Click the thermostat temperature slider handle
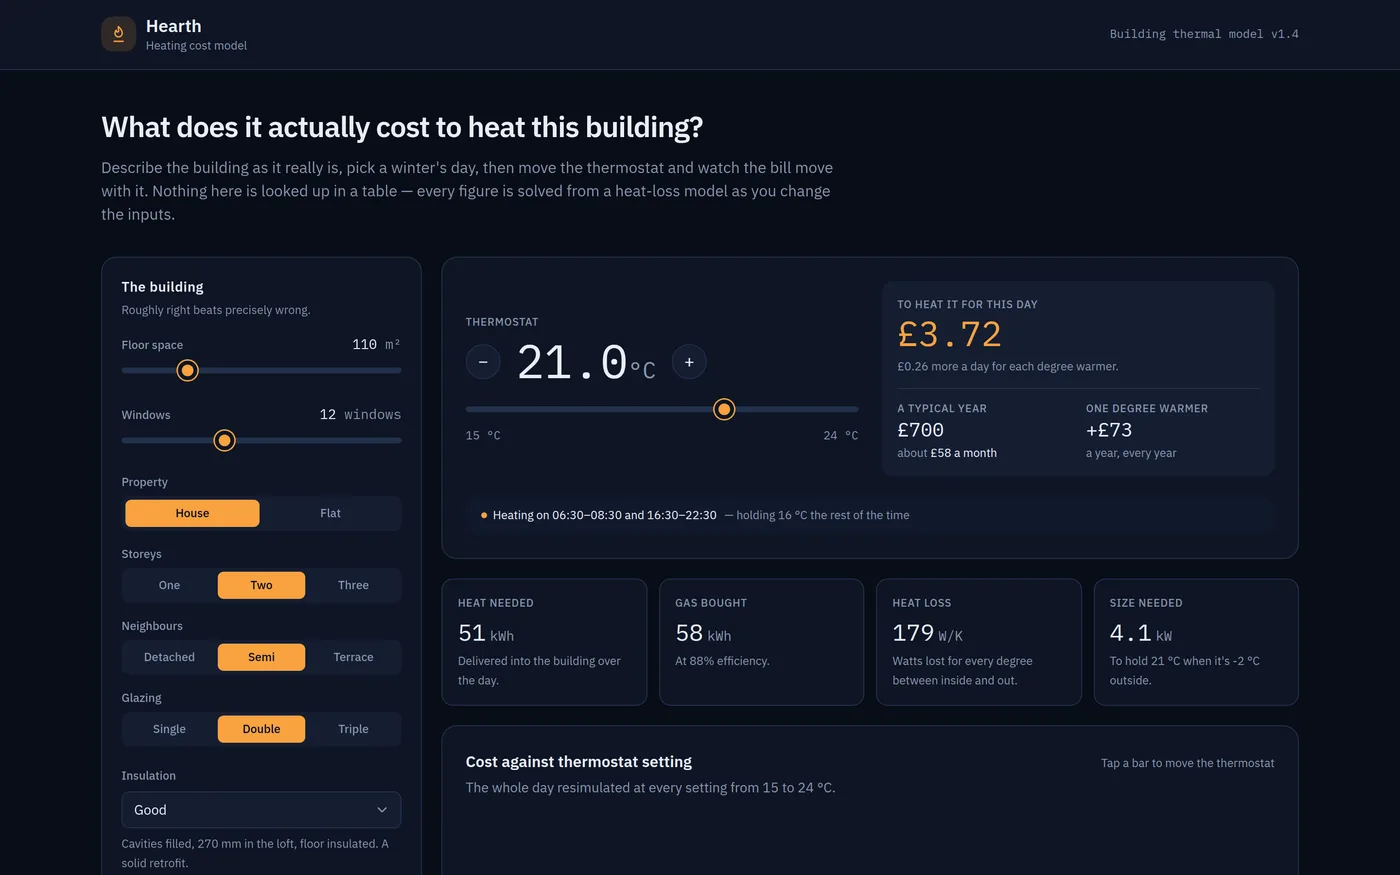Screen dimensions: 1400x875 tap(724, 409)
